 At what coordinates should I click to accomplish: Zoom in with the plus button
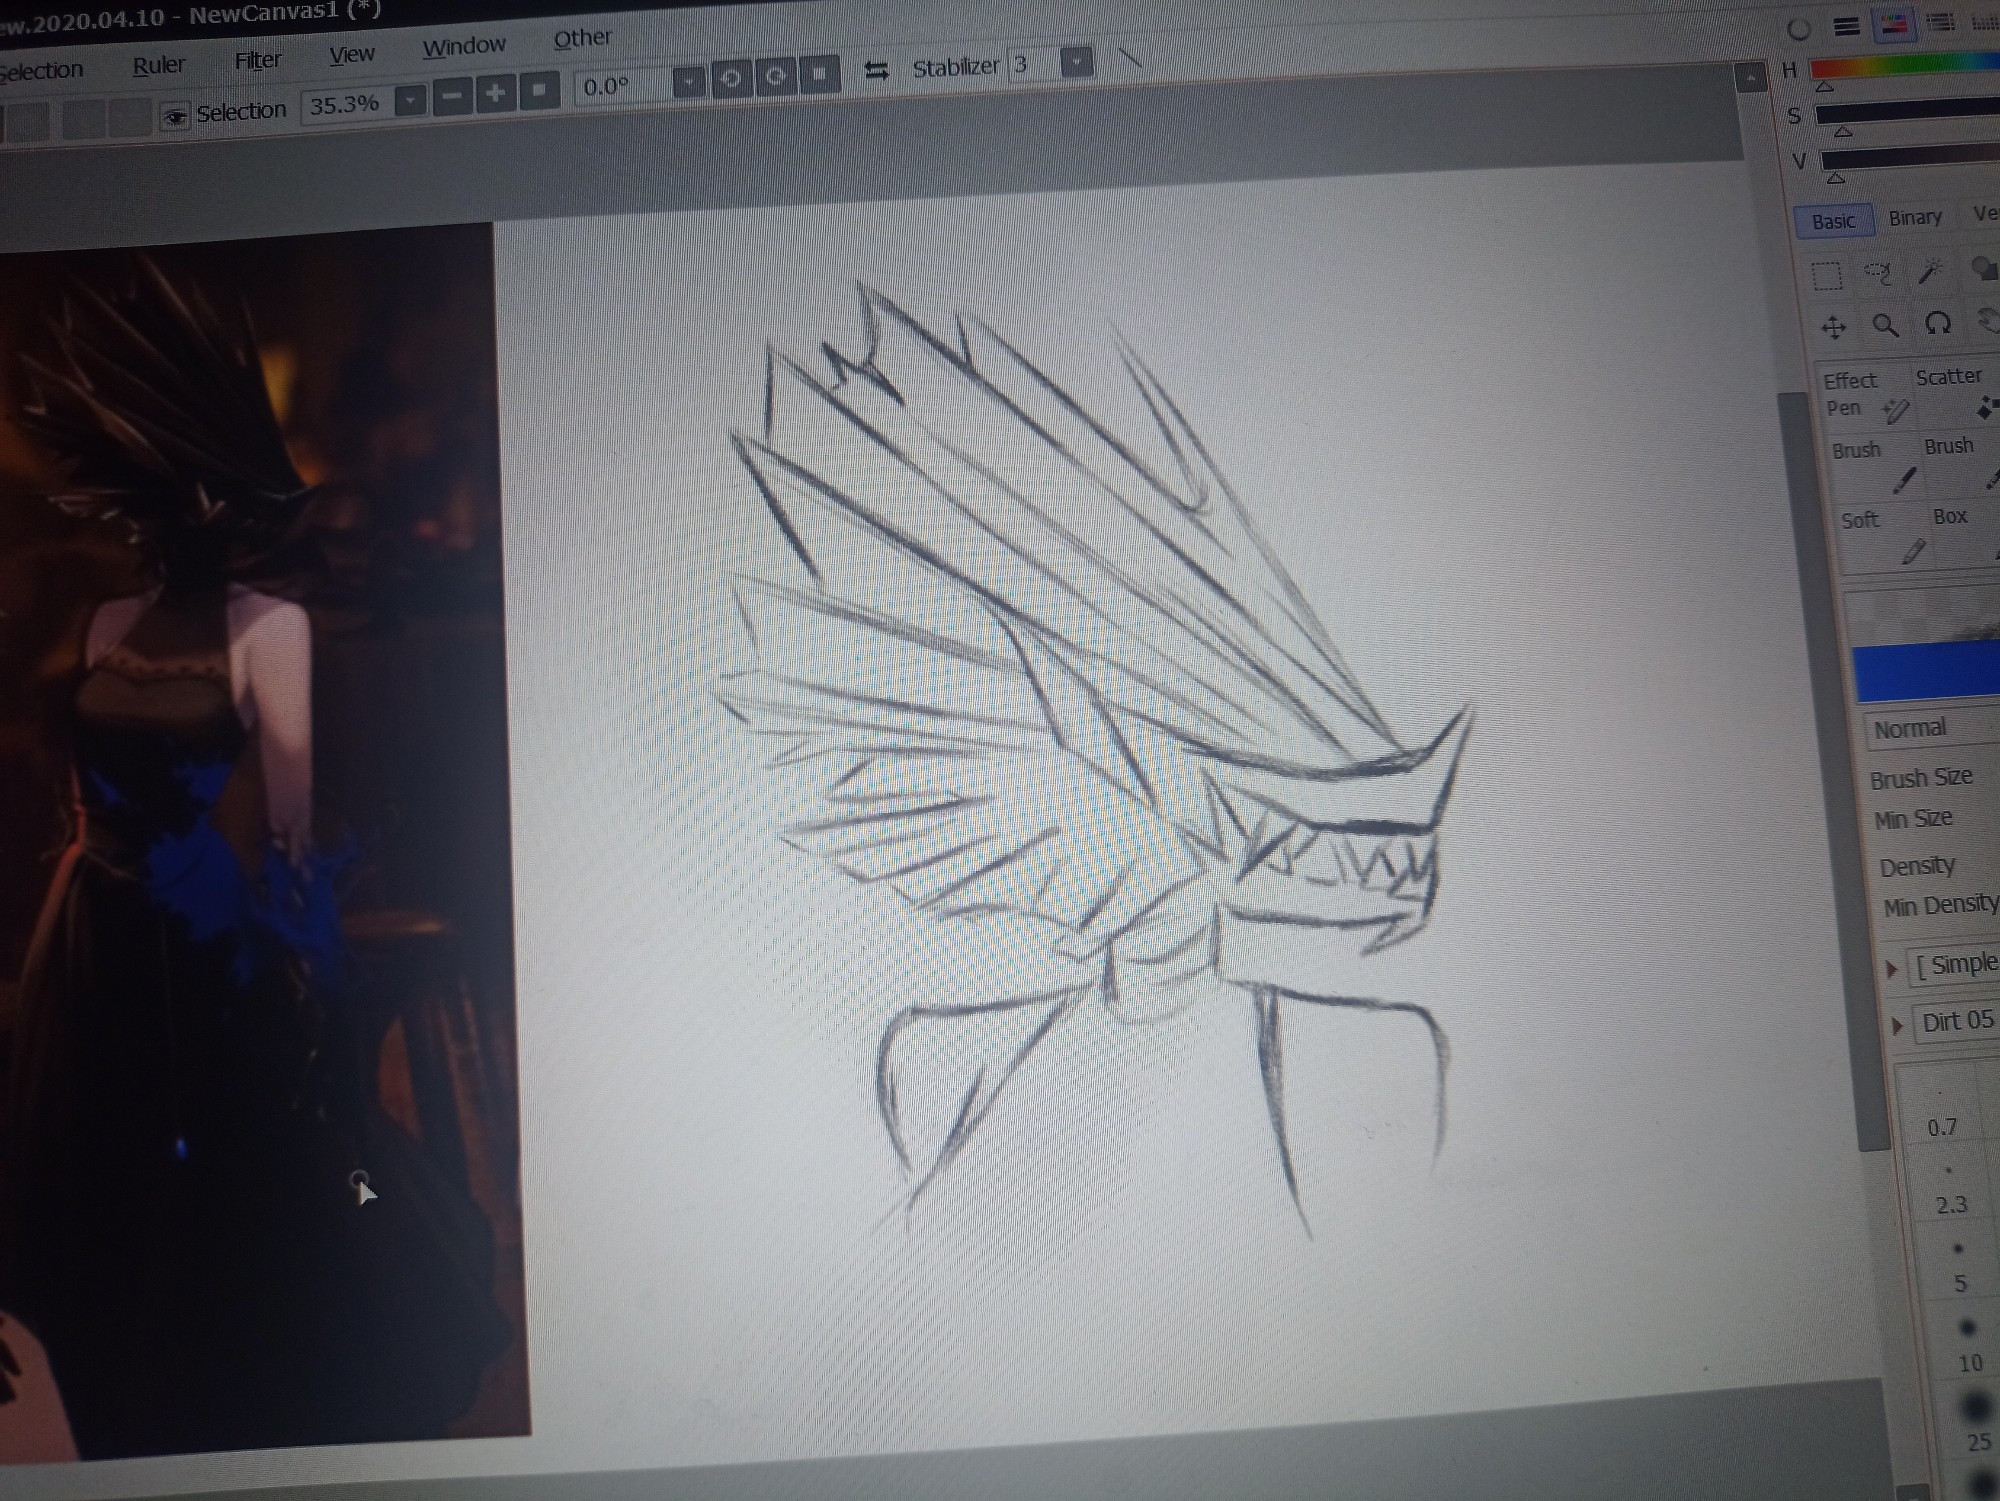click(x=495, y=93)
